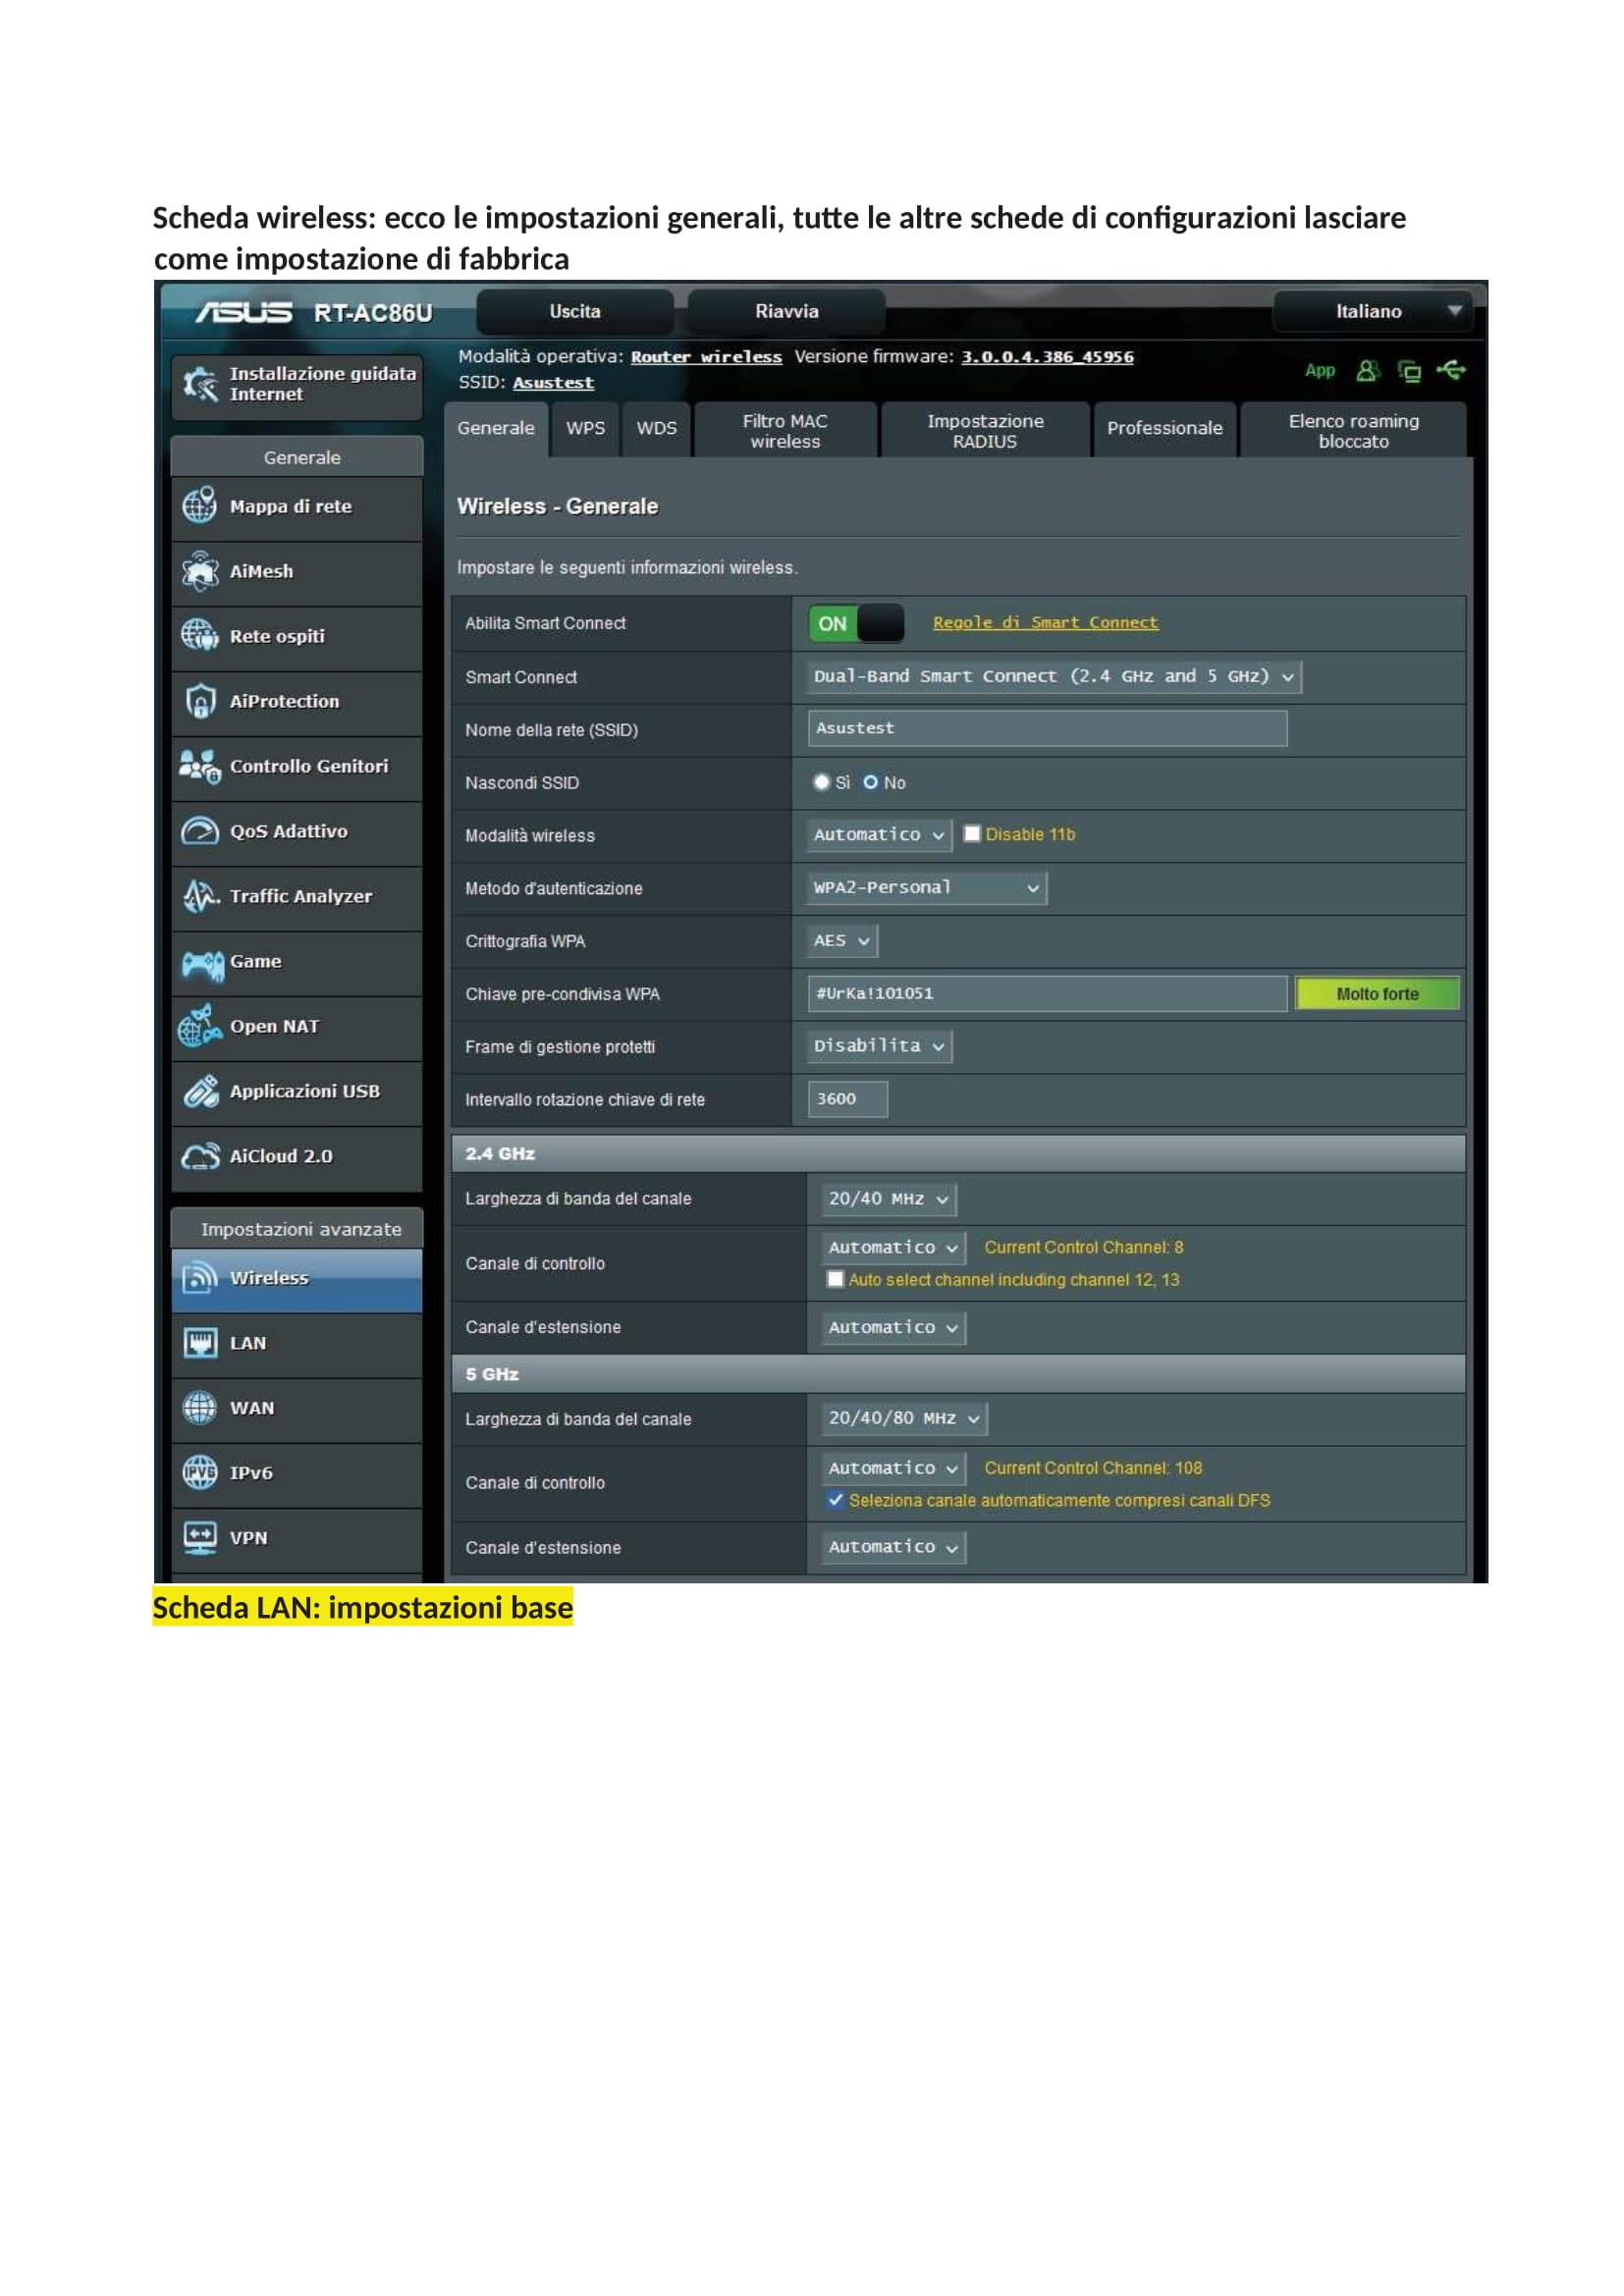Open AiProtection shield icon

[200, 701]
